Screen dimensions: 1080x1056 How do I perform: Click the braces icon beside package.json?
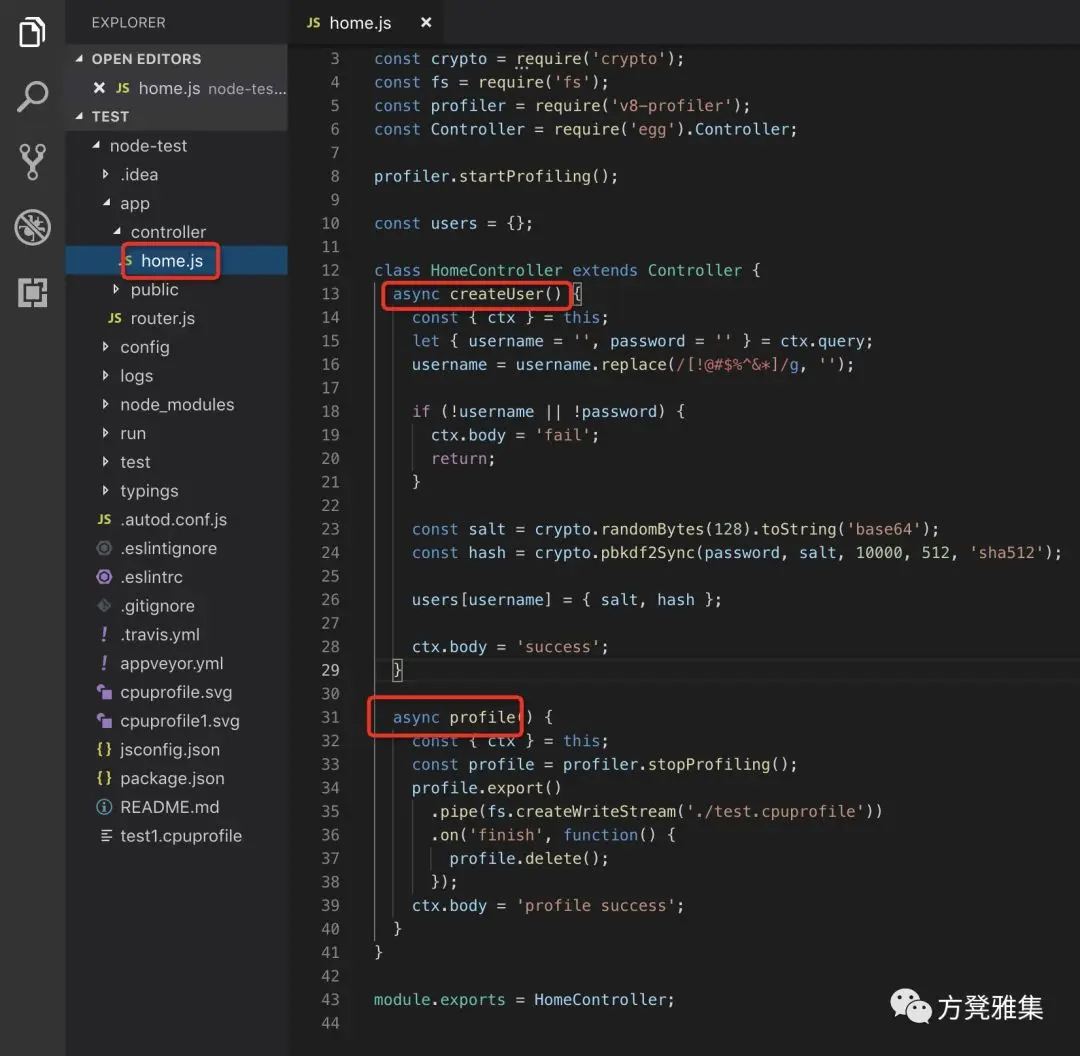point(104,778)
